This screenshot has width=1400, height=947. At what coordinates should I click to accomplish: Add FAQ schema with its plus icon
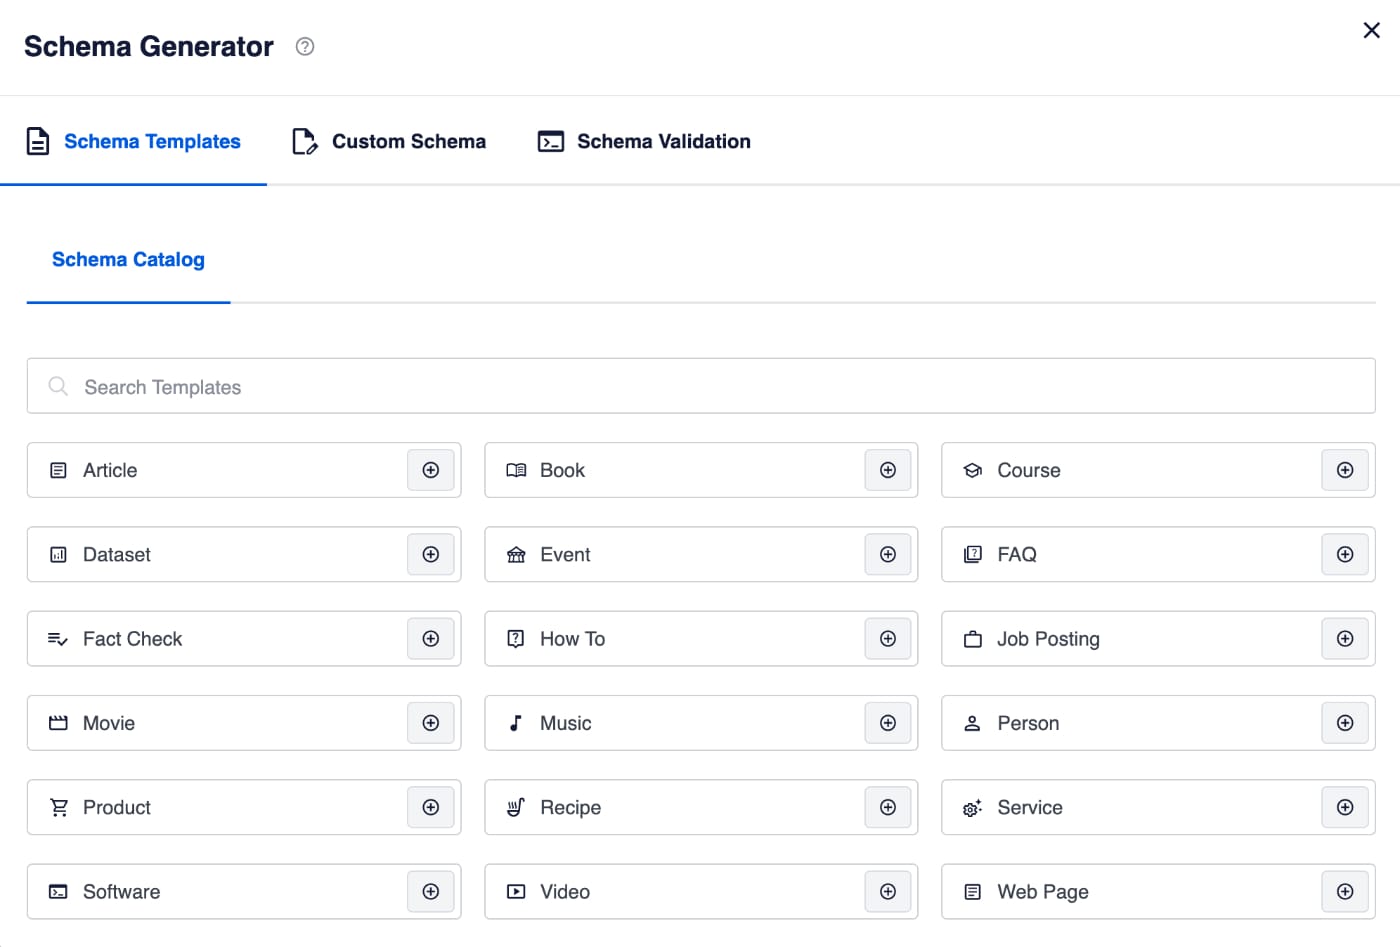tap(1345, 554)
